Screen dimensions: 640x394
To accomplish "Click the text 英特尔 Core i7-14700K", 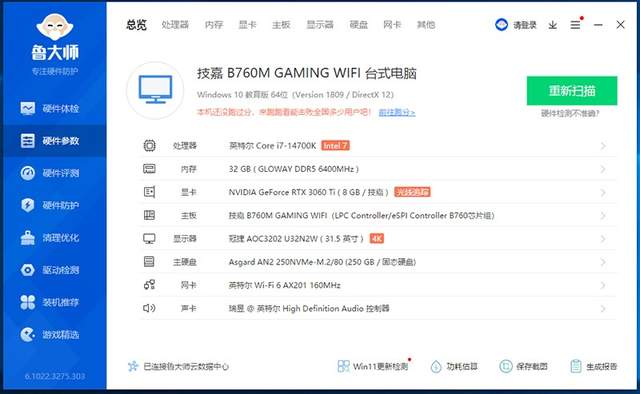I will pyautogui.click(x=272, y=145).
